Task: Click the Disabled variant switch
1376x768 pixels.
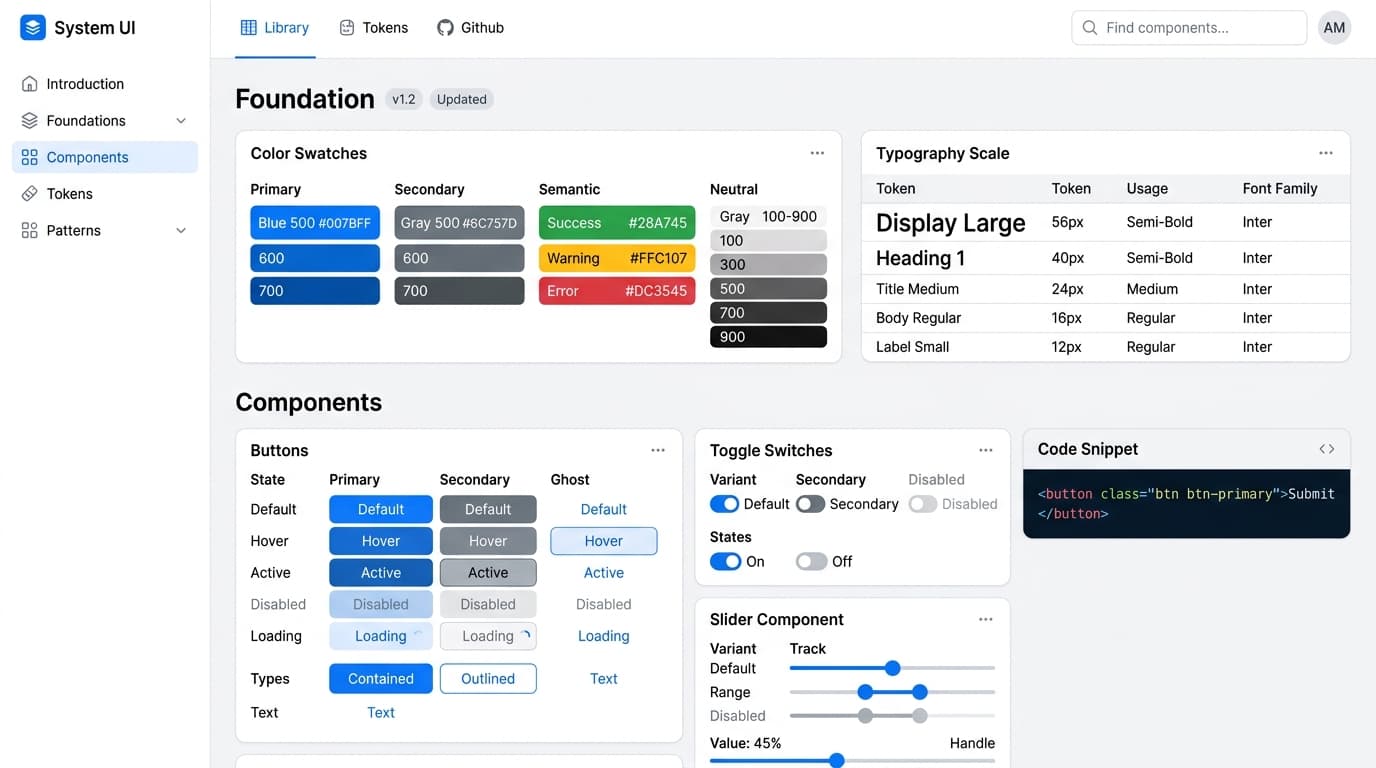Action: tap(923, 504)
